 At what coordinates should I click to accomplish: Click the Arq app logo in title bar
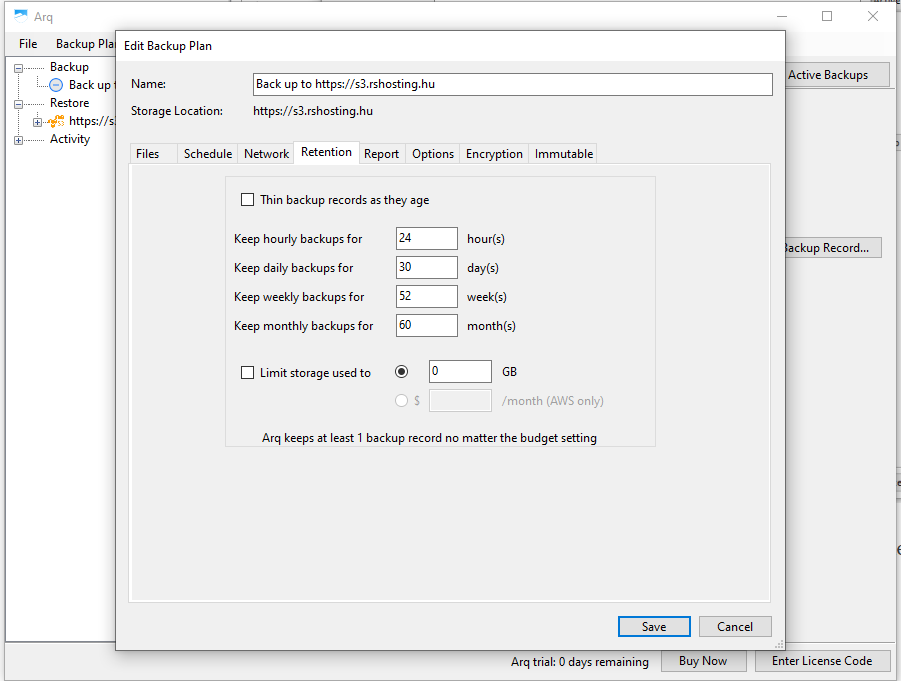click(21, 16)
